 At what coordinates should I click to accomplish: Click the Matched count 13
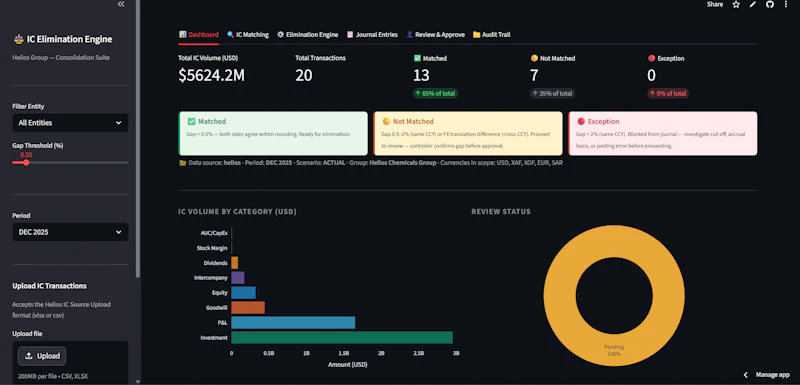point(421,75)
